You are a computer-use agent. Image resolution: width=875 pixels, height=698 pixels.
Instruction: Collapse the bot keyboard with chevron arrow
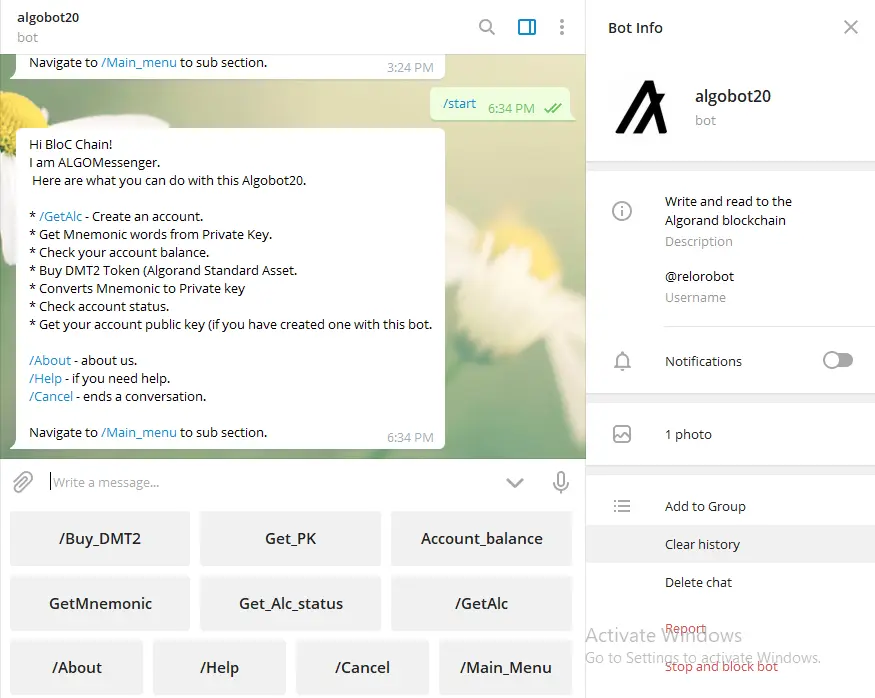tap(515, 483)
